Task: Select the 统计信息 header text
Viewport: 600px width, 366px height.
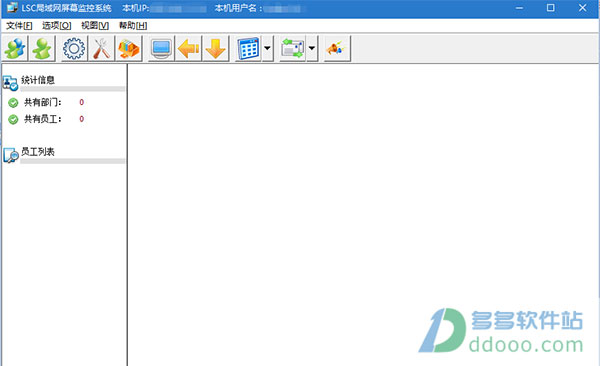Action: (38, 80)
